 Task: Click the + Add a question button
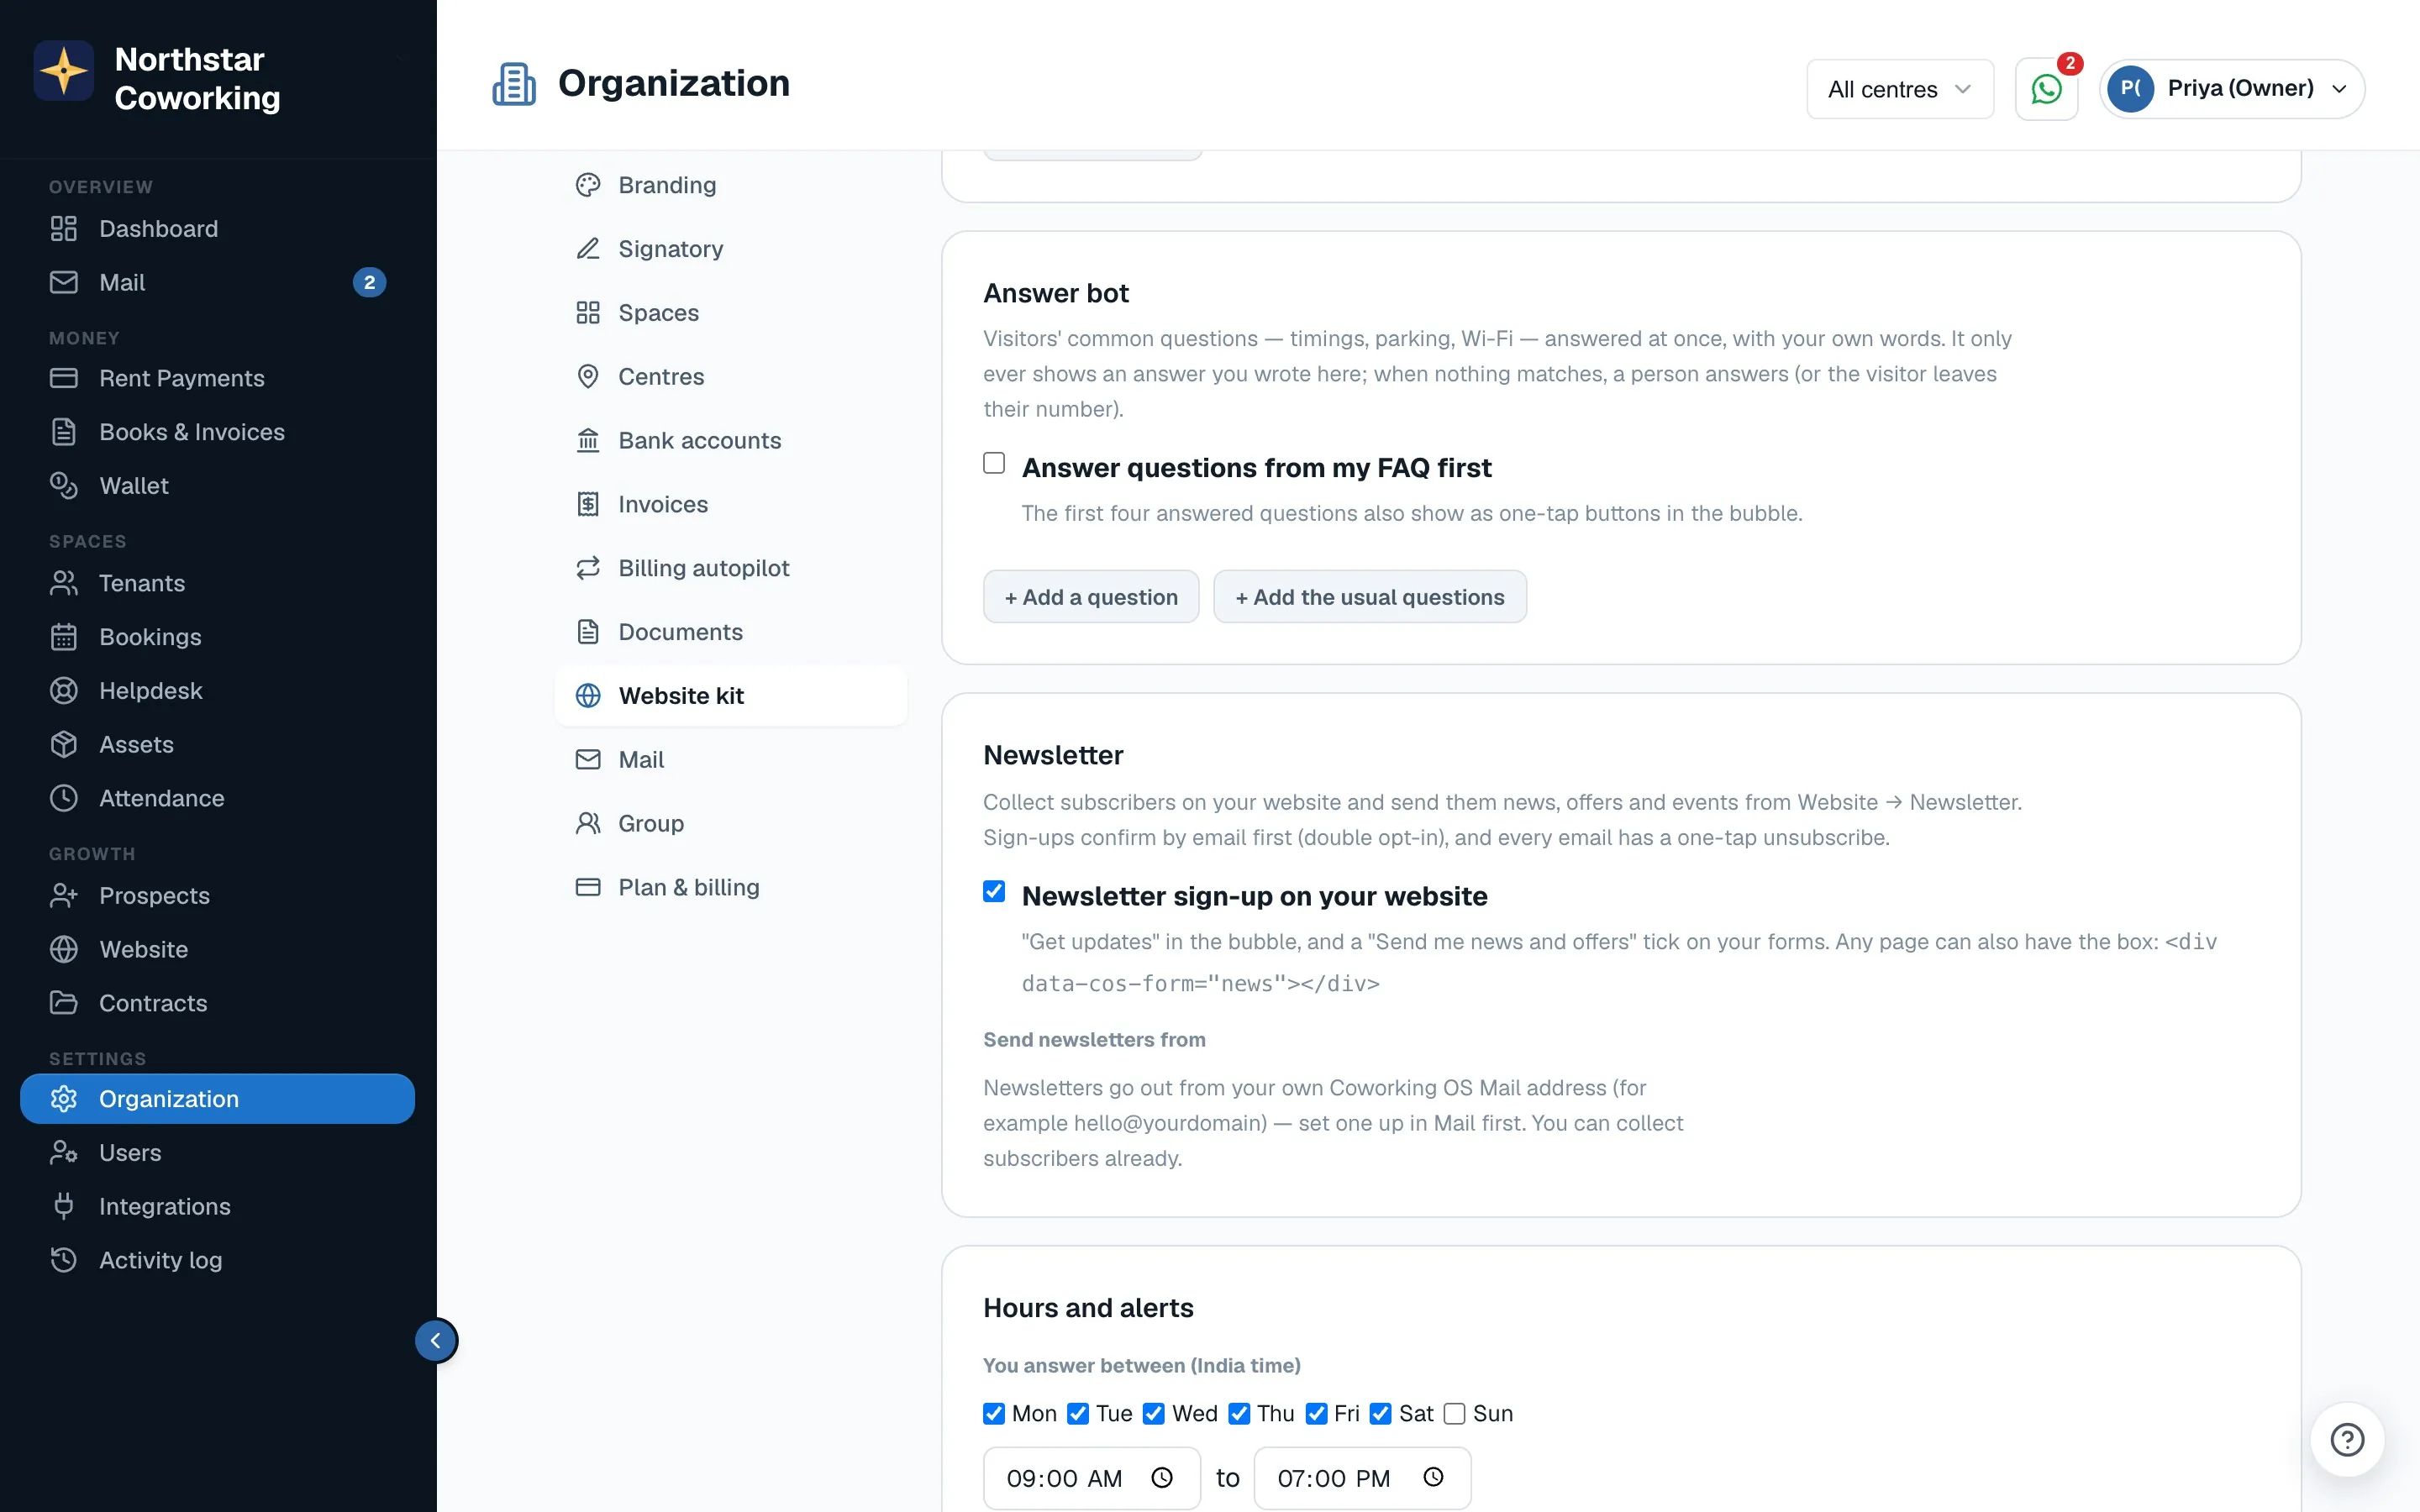pos(1091,597)
